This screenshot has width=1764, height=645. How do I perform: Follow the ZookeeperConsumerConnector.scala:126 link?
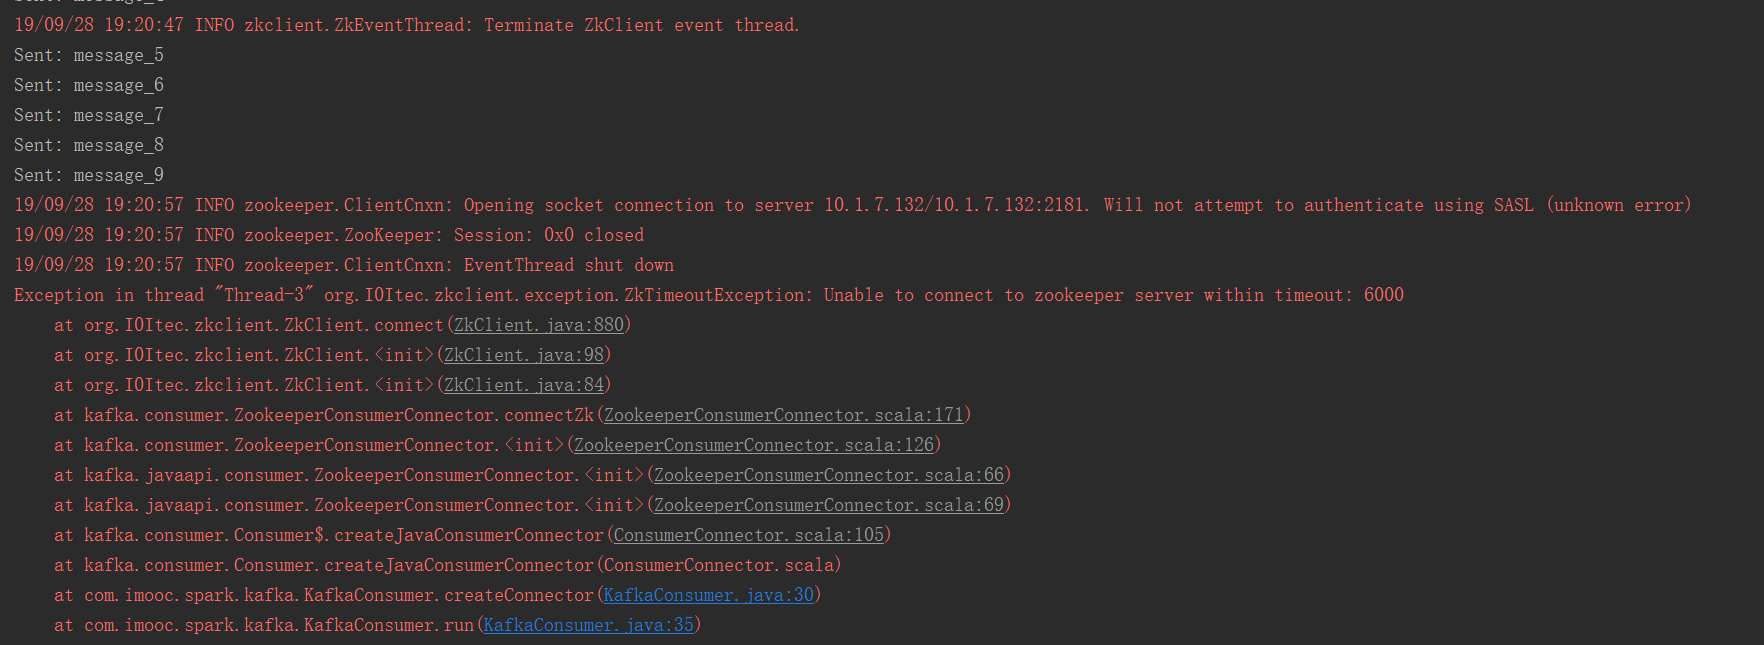(754, 445)
